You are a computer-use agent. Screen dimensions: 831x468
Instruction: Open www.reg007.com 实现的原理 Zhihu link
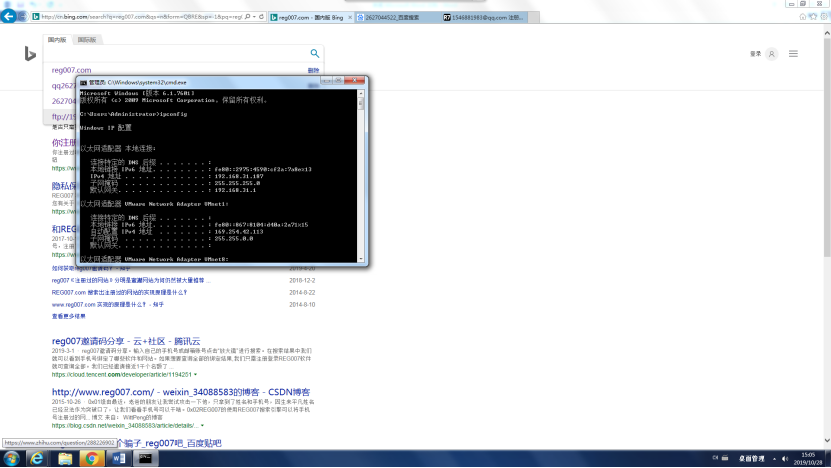(x=108, y=305)
